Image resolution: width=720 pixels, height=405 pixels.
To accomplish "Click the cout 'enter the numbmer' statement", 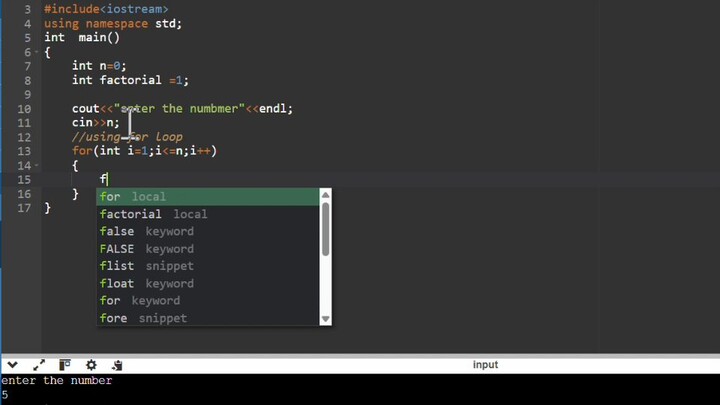I will tap(182, 108).
